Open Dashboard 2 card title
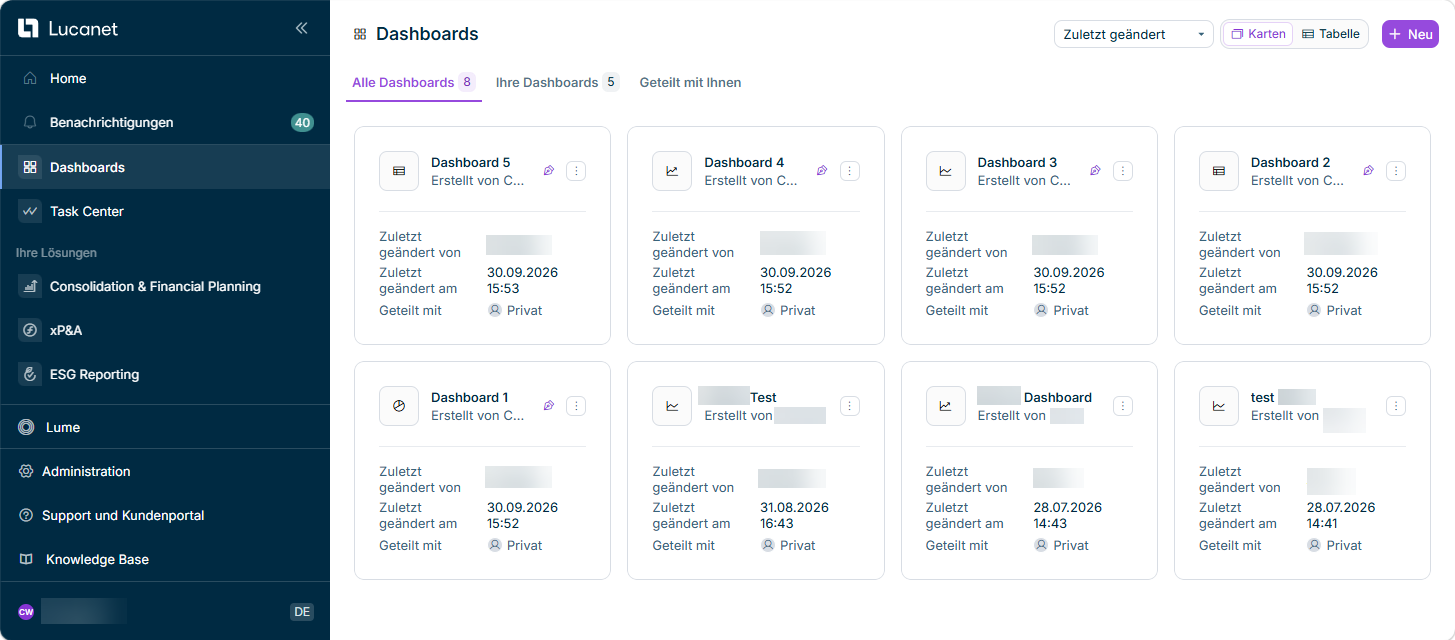The width and height of the screenshot is (1455, 640). (1291, 162)
